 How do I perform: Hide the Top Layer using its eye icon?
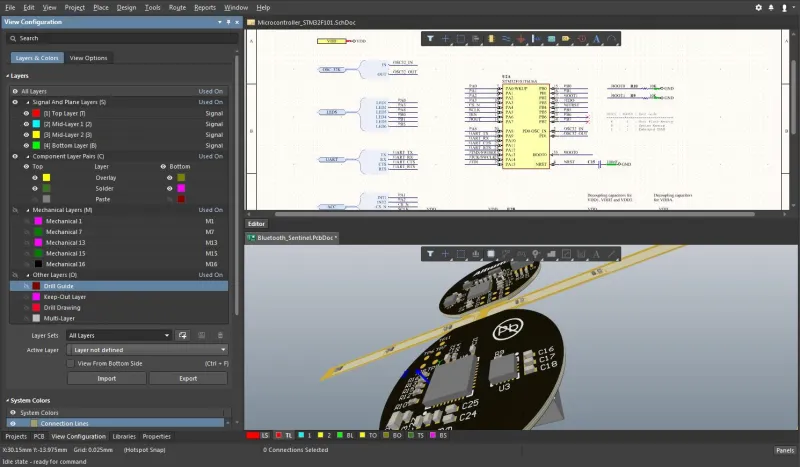(27, 113)
